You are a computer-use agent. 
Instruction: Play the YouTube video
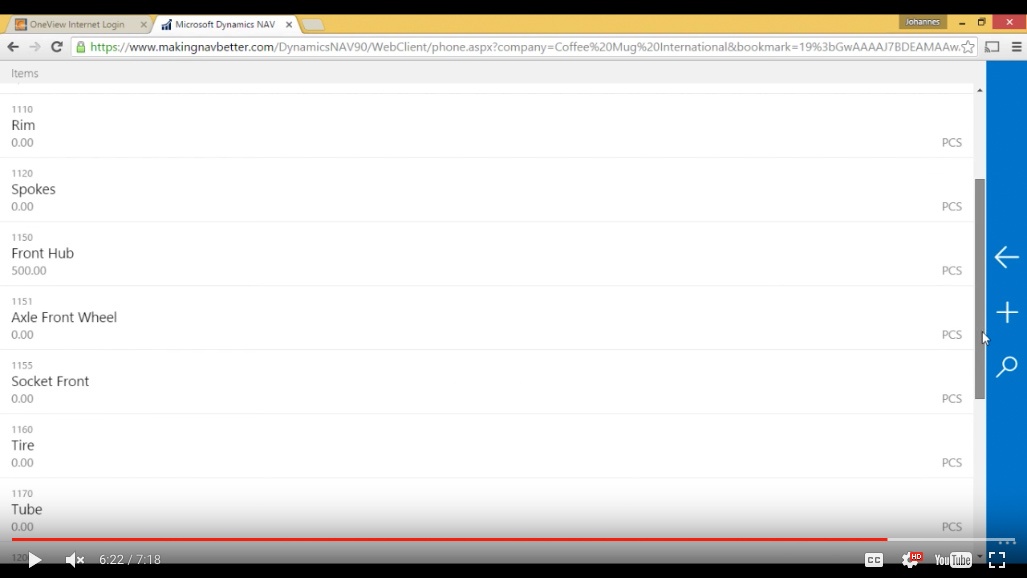[35, 560]
